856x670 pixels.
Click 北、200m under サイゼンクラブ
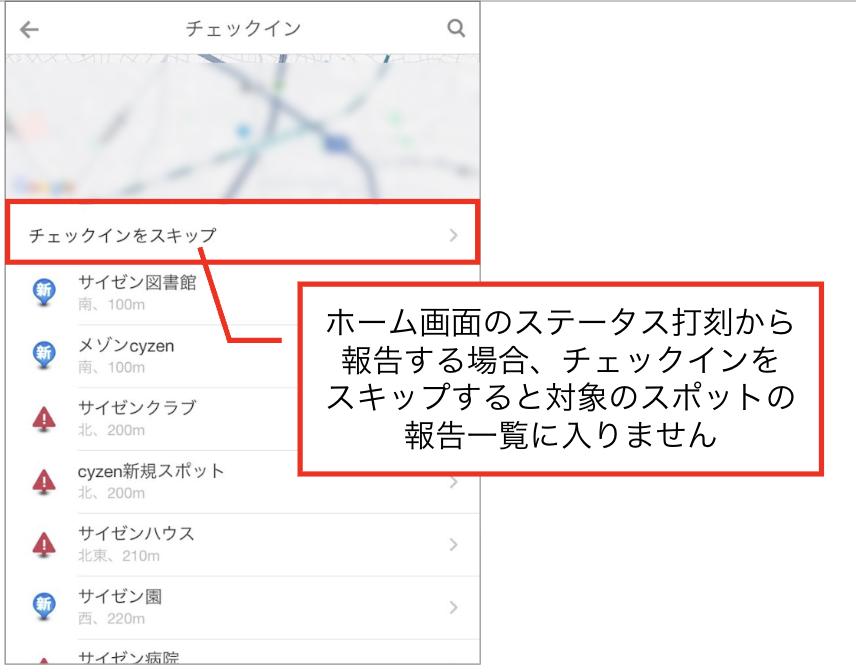tap(111, 430)
